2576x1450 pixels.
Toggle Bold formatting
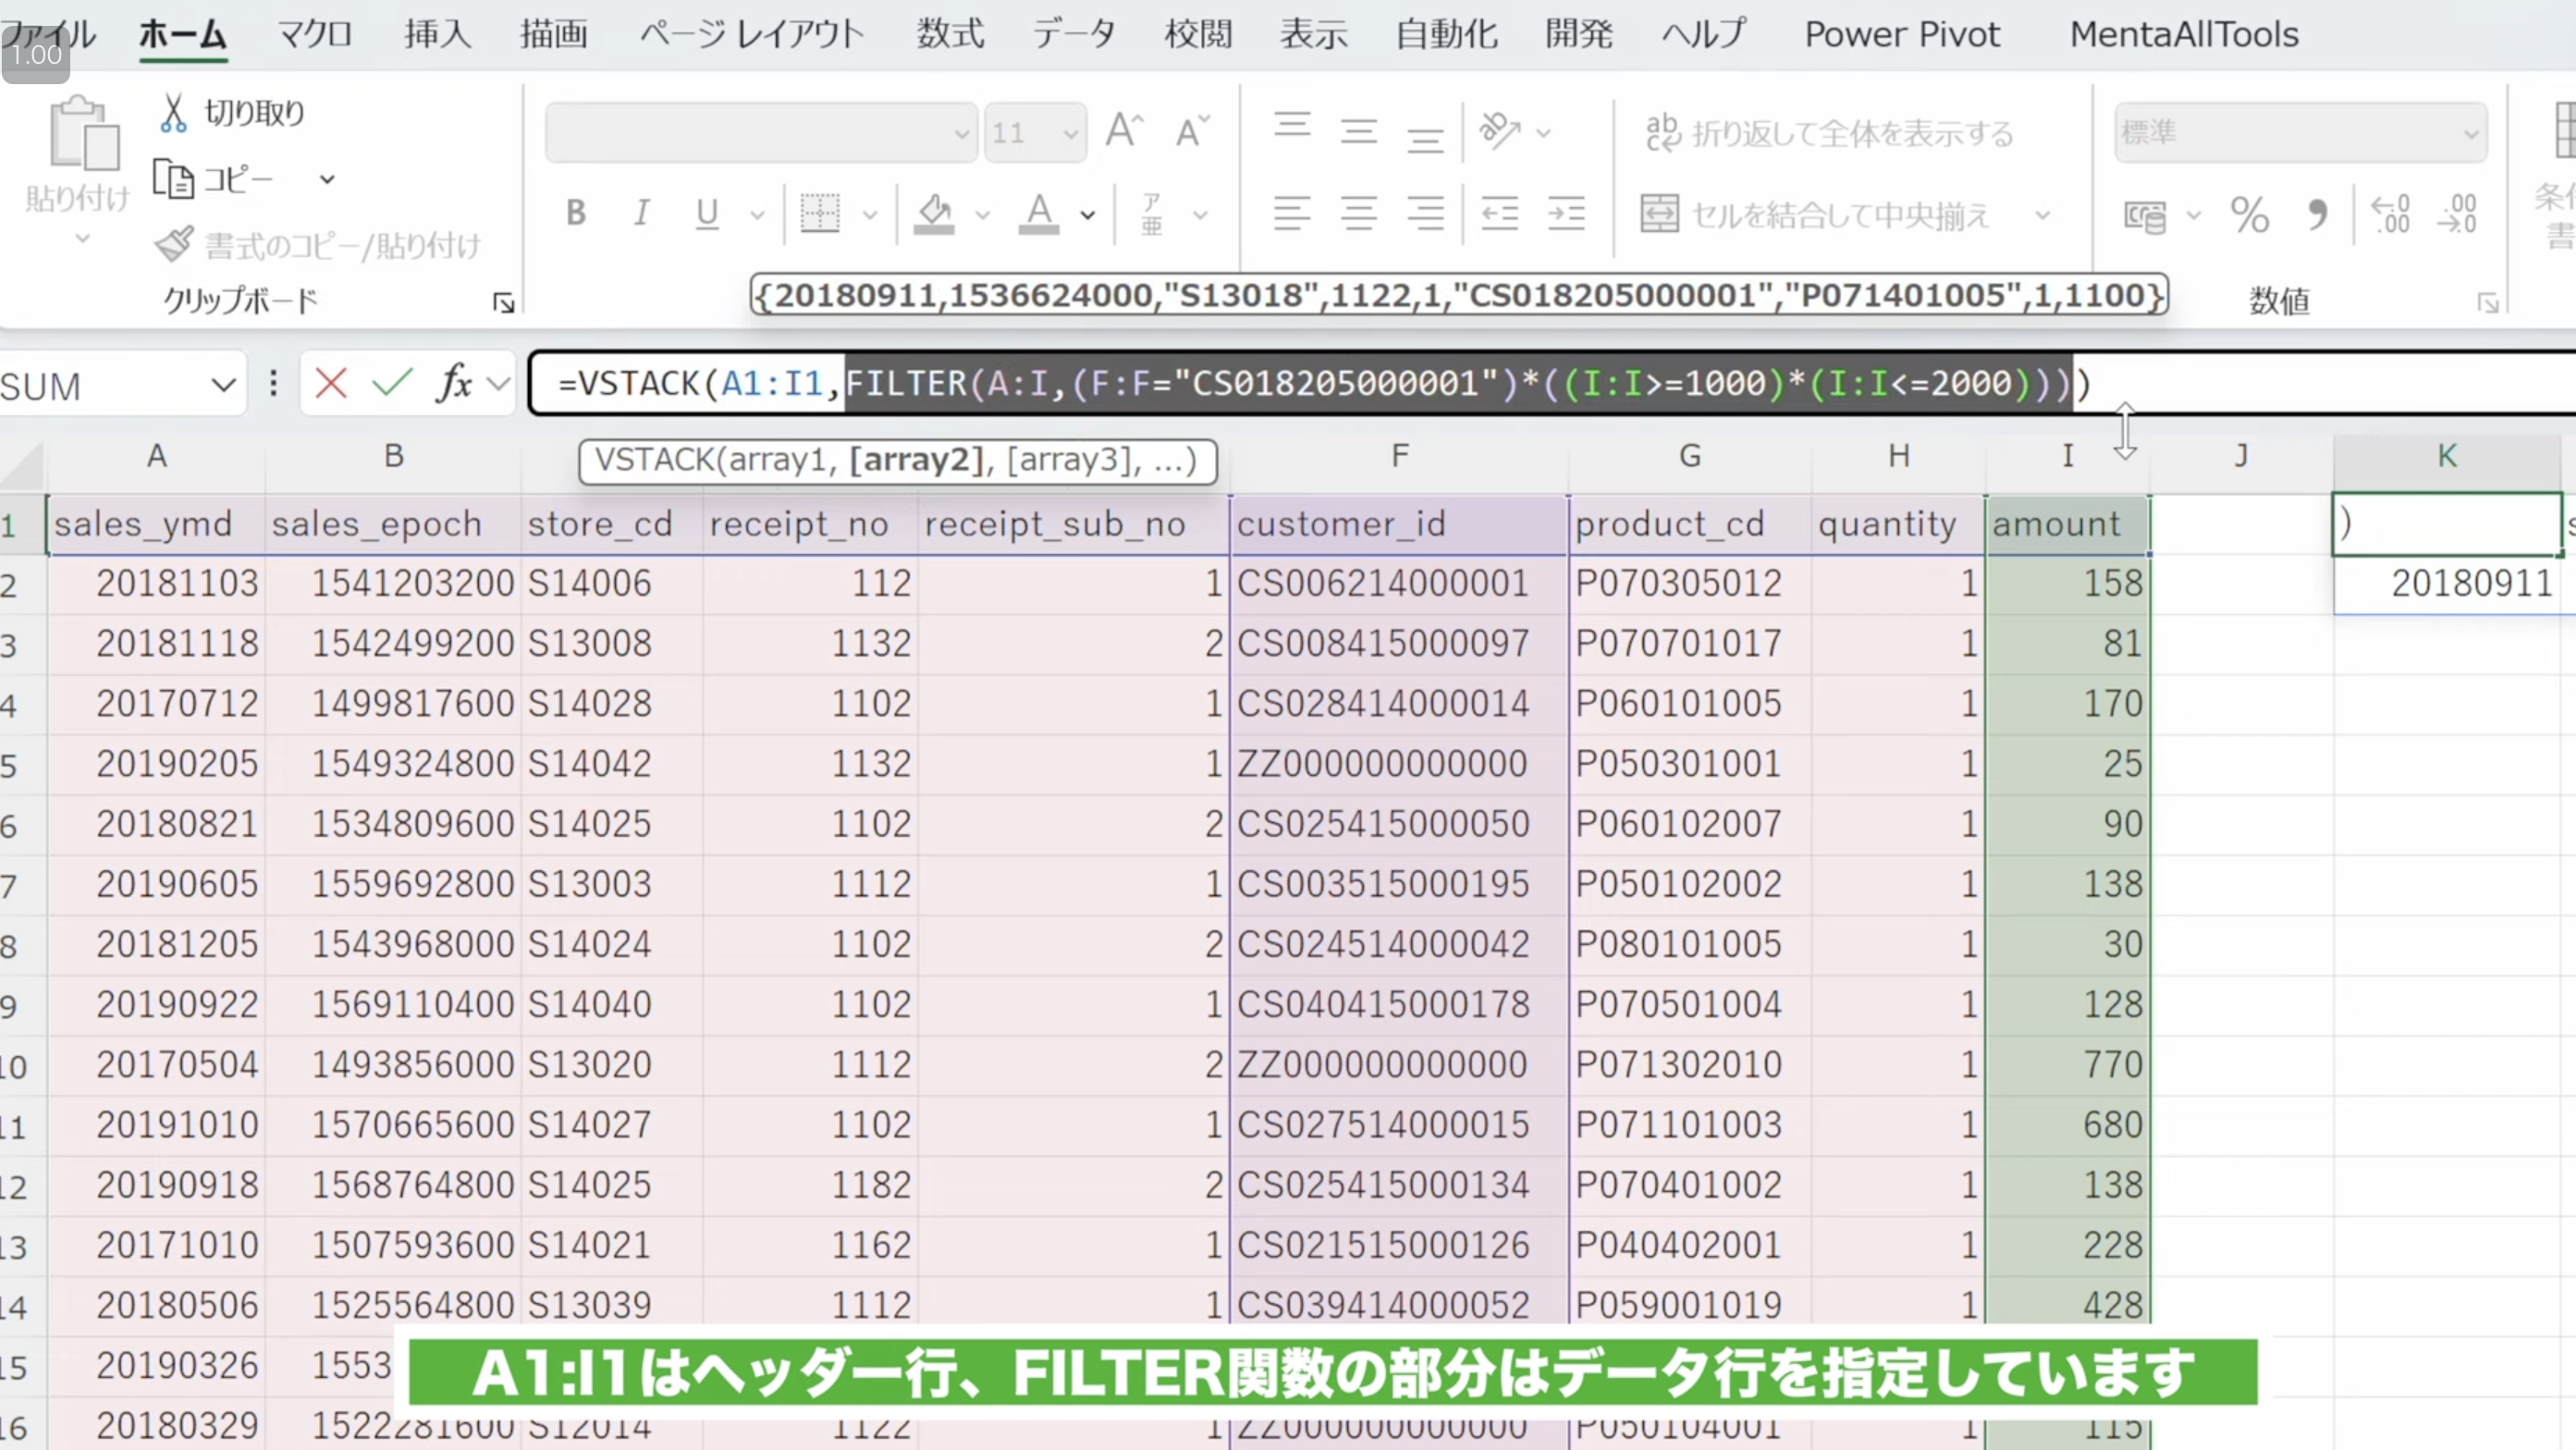575,213
